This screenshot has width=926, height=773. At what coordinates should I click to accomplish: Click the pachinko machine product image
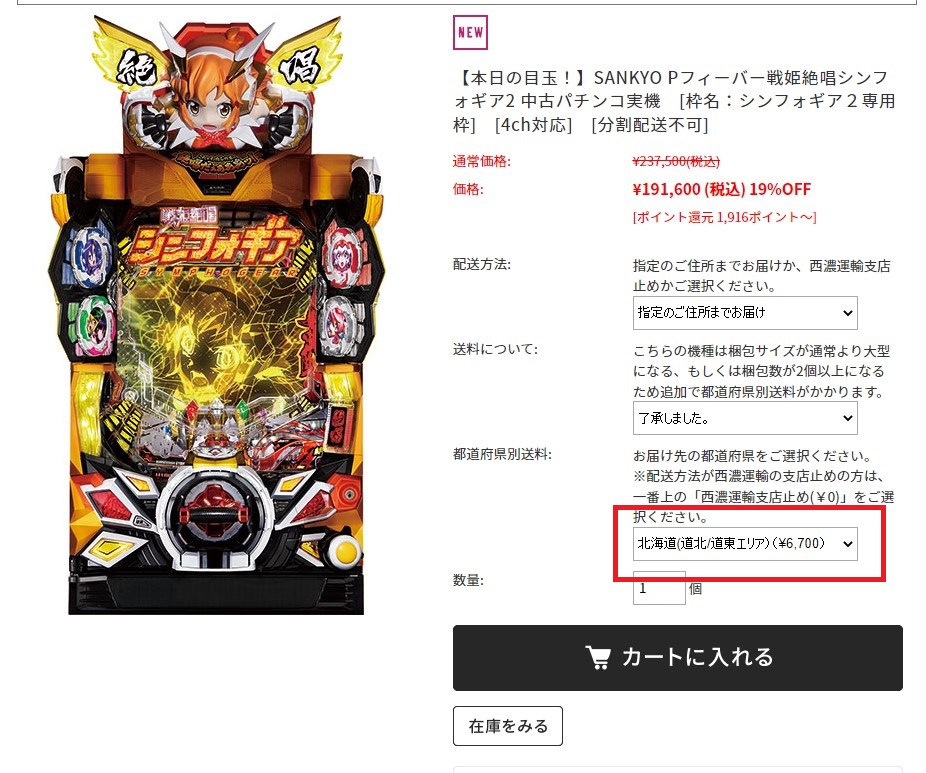click(216, 315)
